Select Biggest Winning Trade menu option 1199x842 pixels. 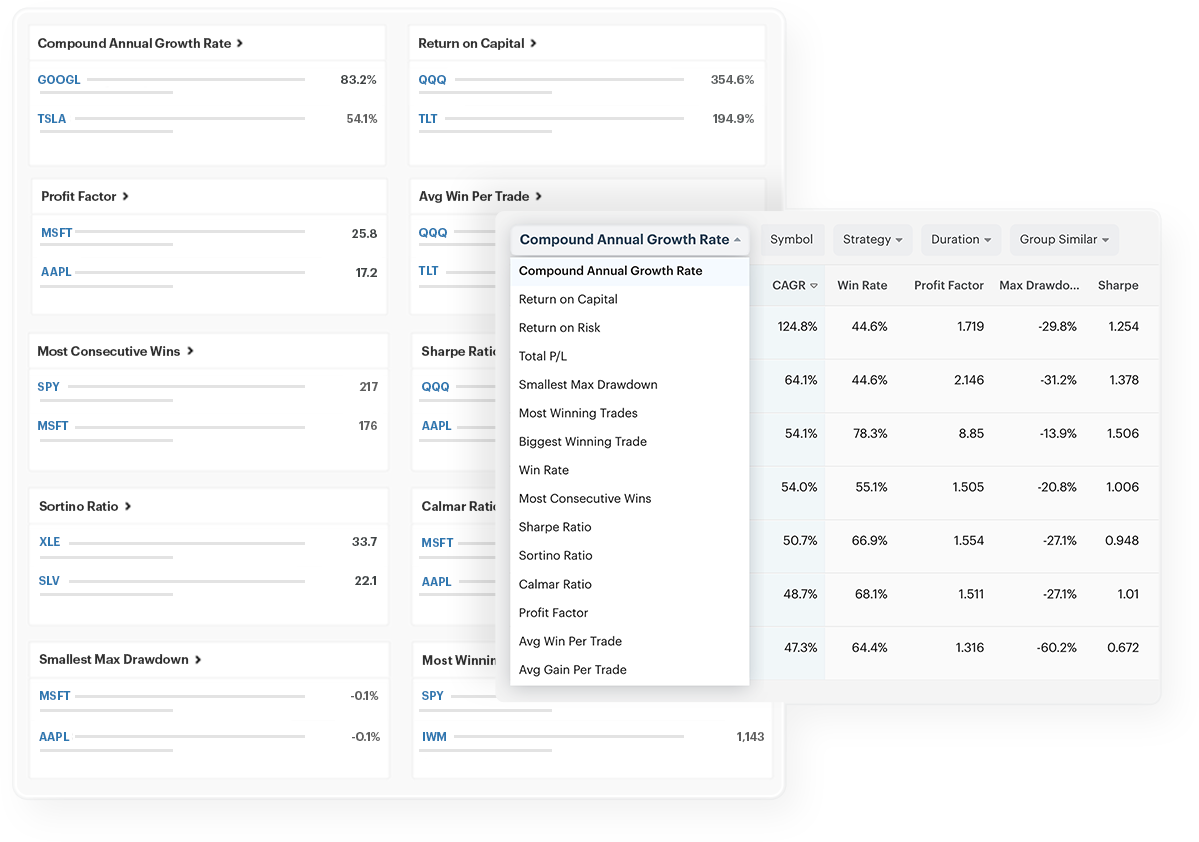click(629, 441)
